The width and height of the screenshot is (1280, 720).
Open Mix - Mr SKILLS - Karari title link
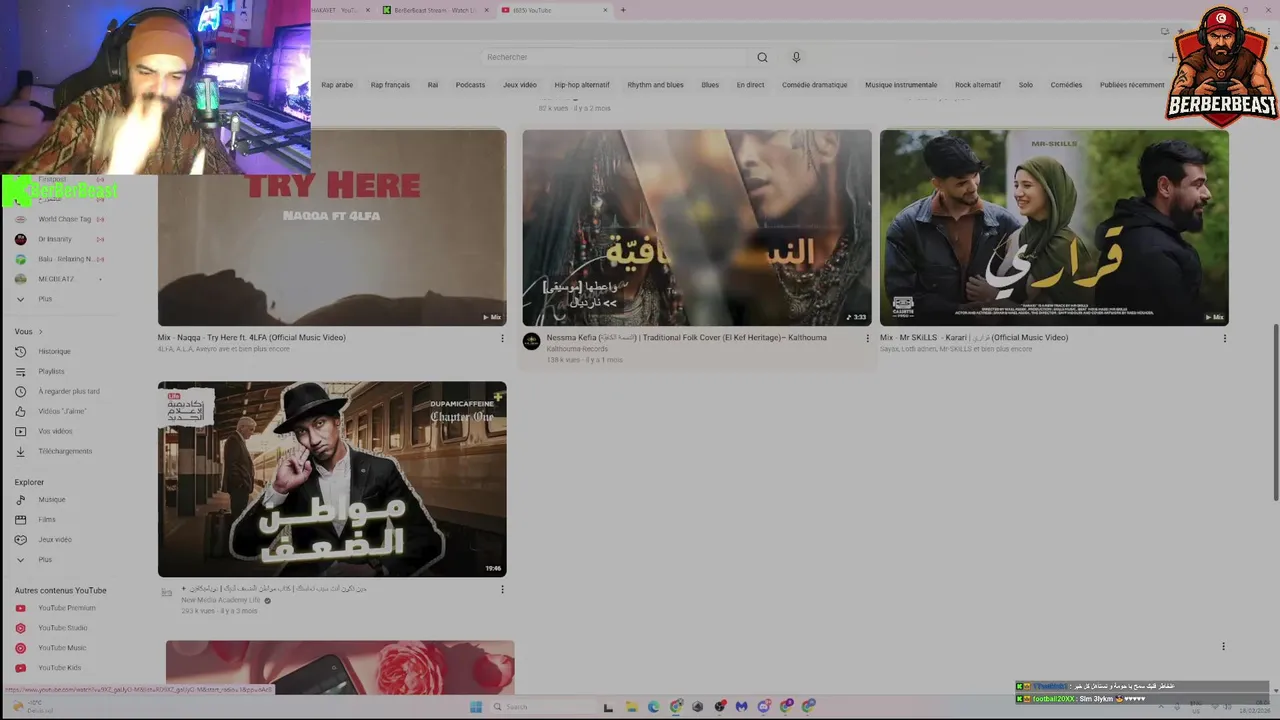(x=974, y=338)
